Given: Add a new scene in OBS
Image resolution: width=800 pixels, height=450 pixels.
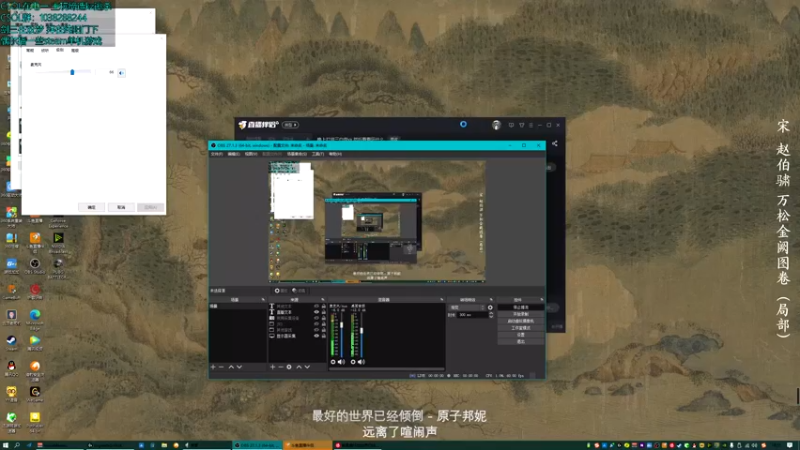Looking at the screenshot, I should point(213,367).
